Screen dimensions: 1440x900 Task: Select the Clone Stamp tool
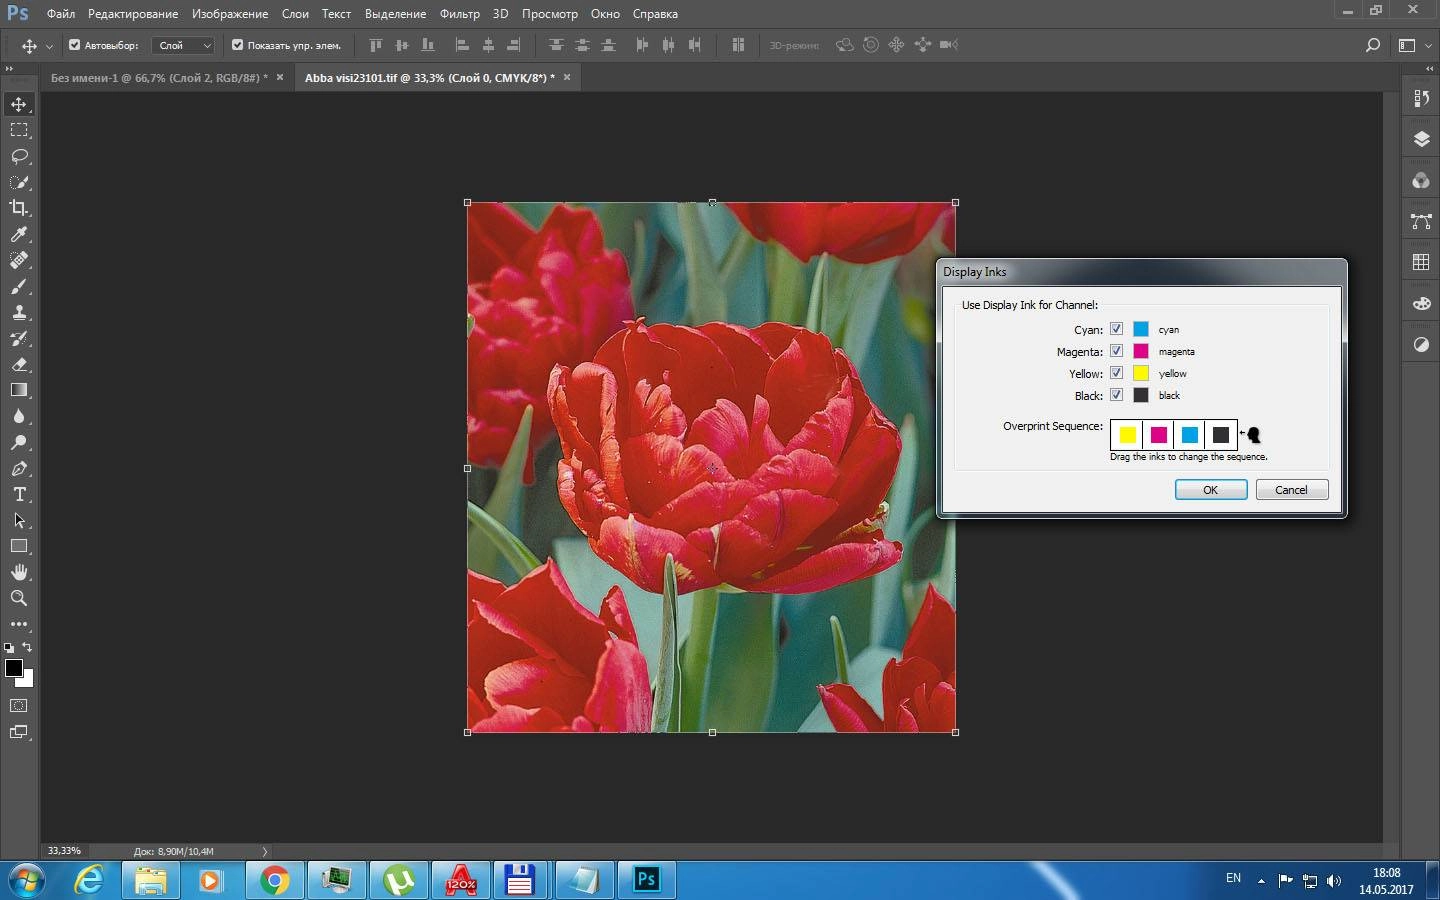(x=19, y=312)
